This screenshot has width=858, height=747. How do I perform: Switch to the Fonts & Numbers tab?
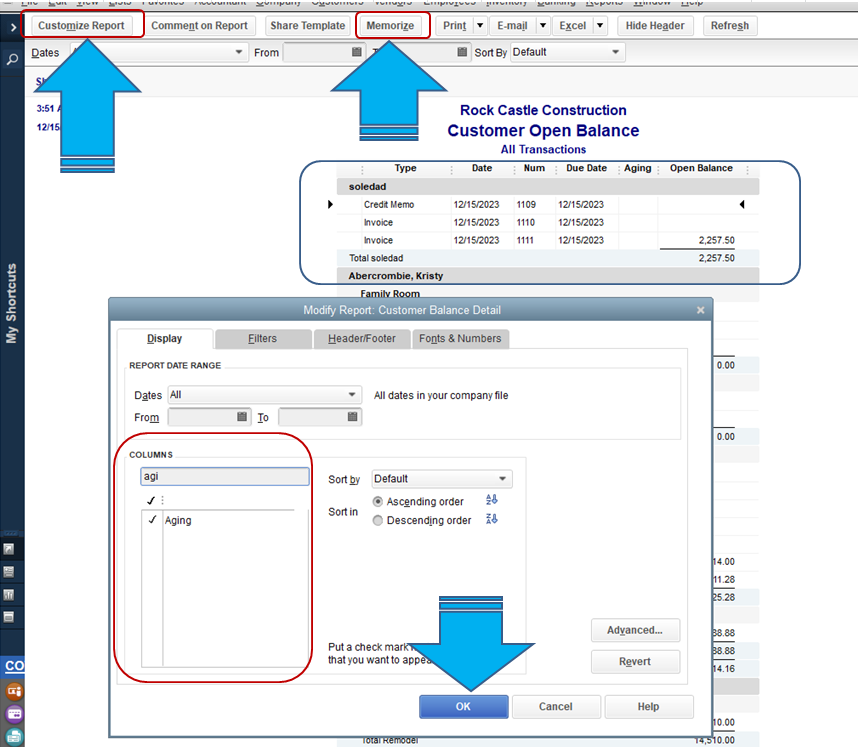460,339
